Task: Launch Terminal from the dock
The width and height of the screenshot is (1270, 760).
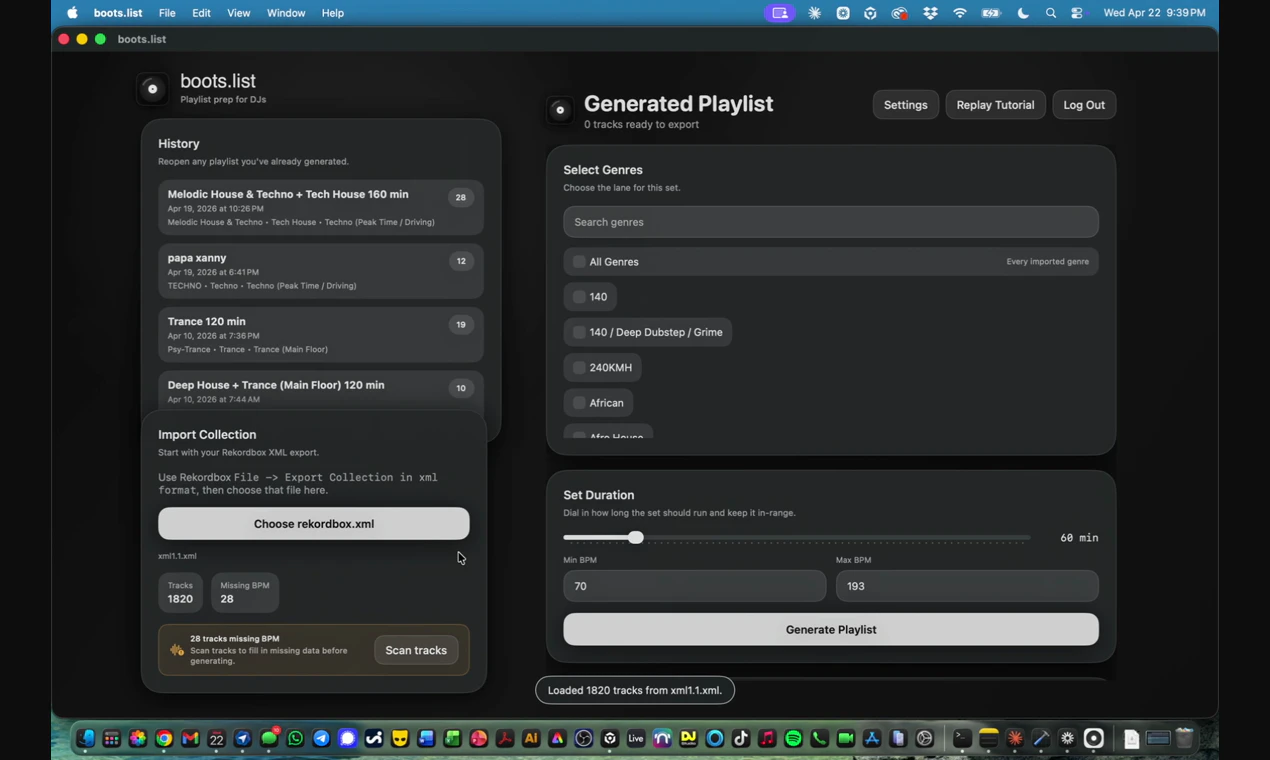Action: [961, 738]
